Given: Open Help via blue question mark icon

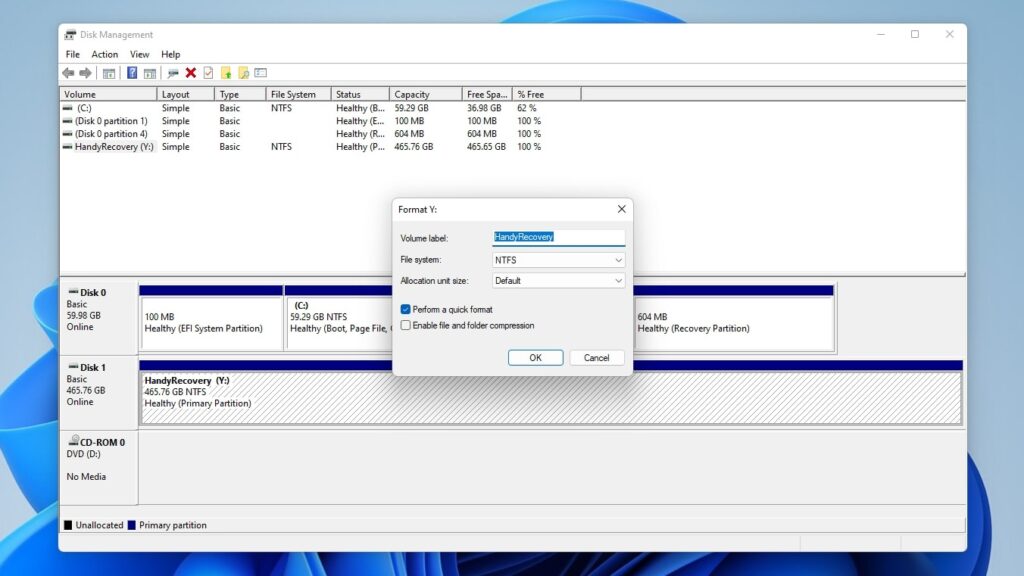Looking at the screenshot, I should [132, 73].
